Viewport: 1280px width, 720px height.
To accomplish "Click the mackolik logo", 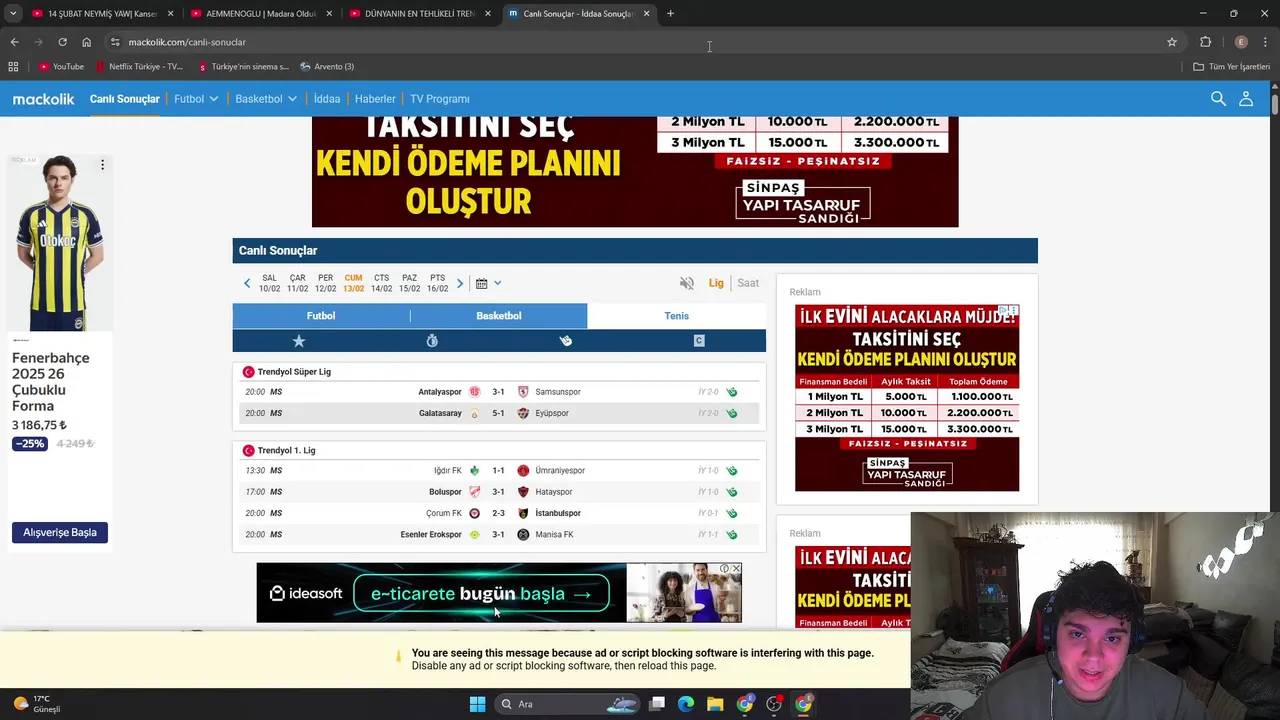I will click(44, 99).
